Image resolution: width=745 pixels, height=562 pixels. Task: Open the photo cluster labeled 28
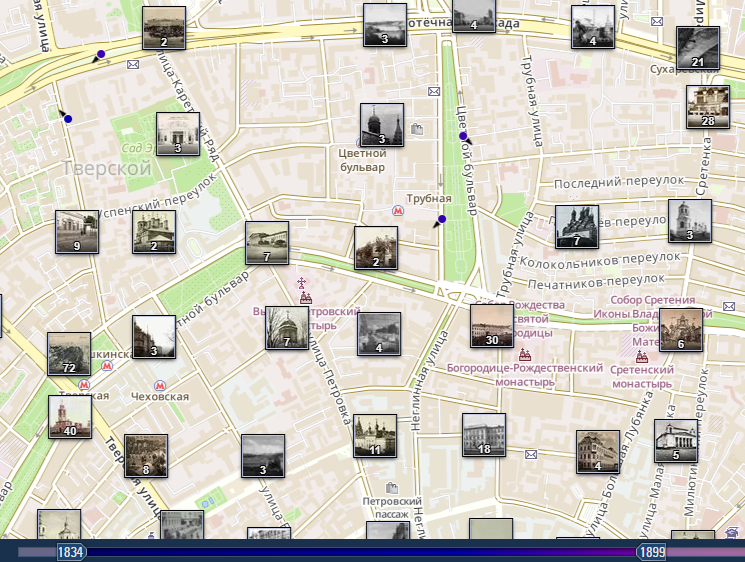point(708,107)
